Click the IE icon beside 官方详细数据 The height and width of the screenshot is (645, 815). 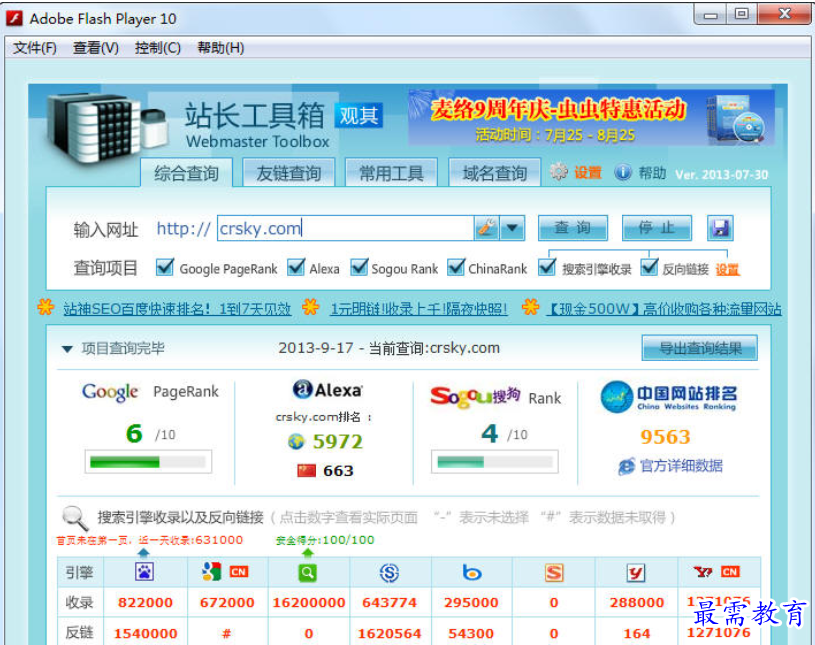626,466
